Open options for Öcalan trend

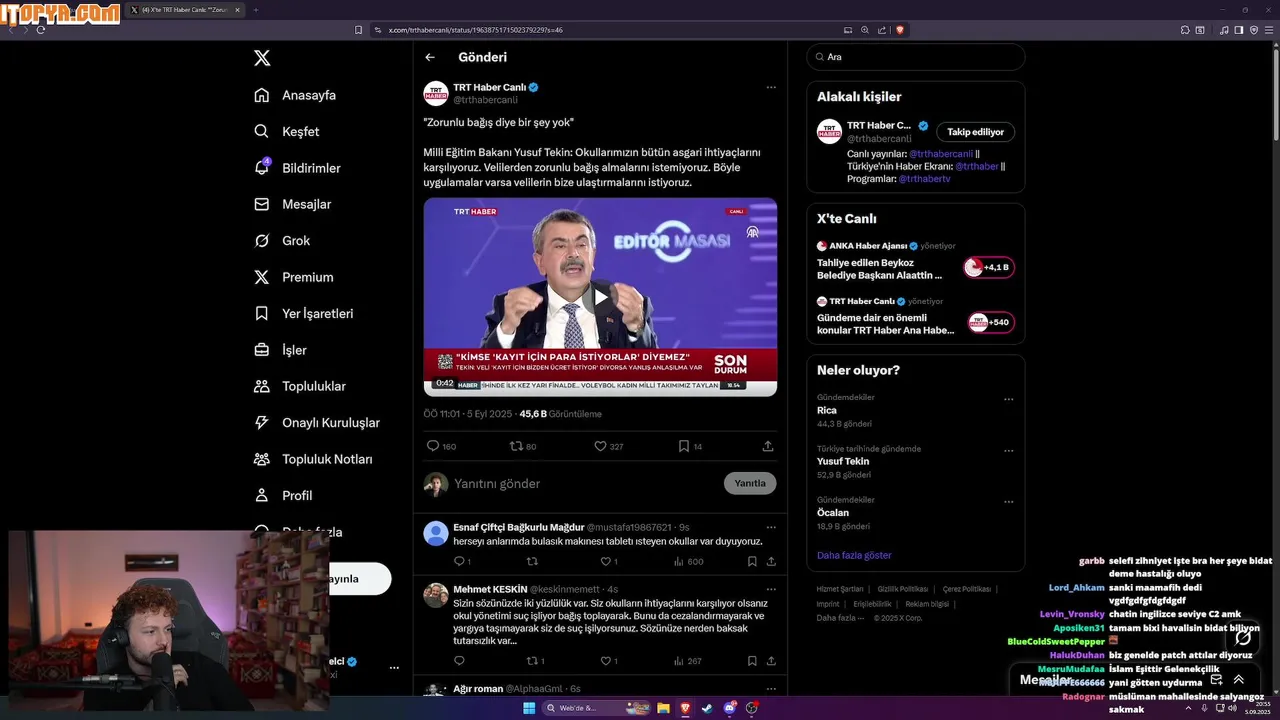point(1008,501)
